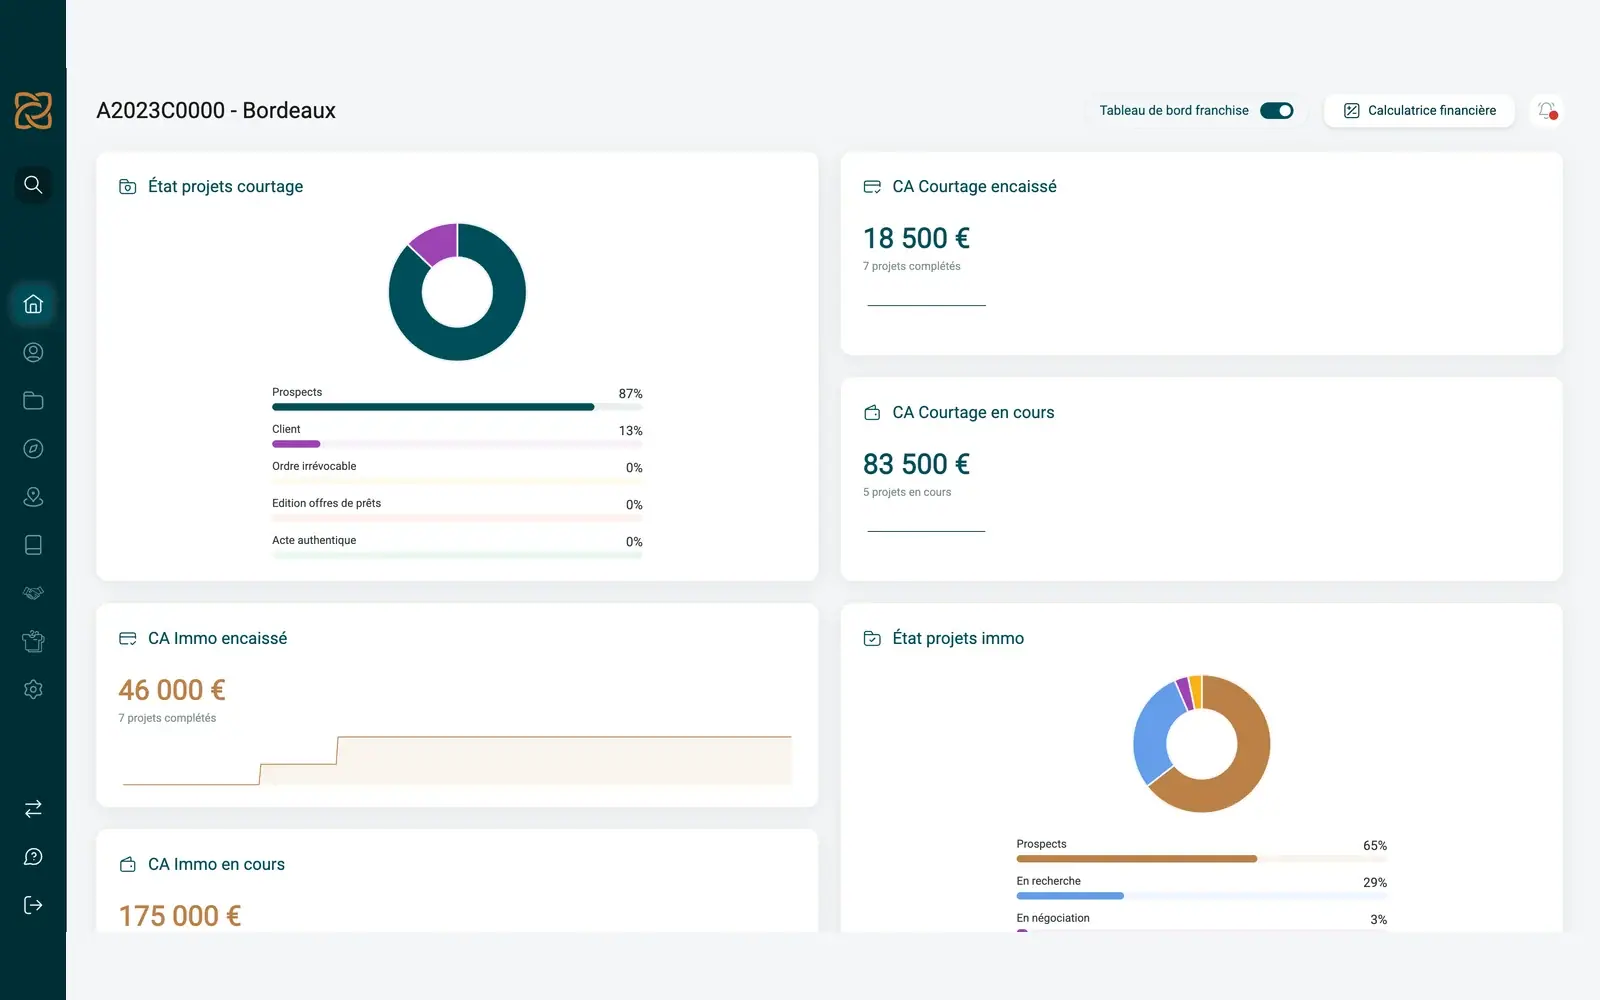
Task: Click the 5 projets en cours text
Action: pos(907,492)
